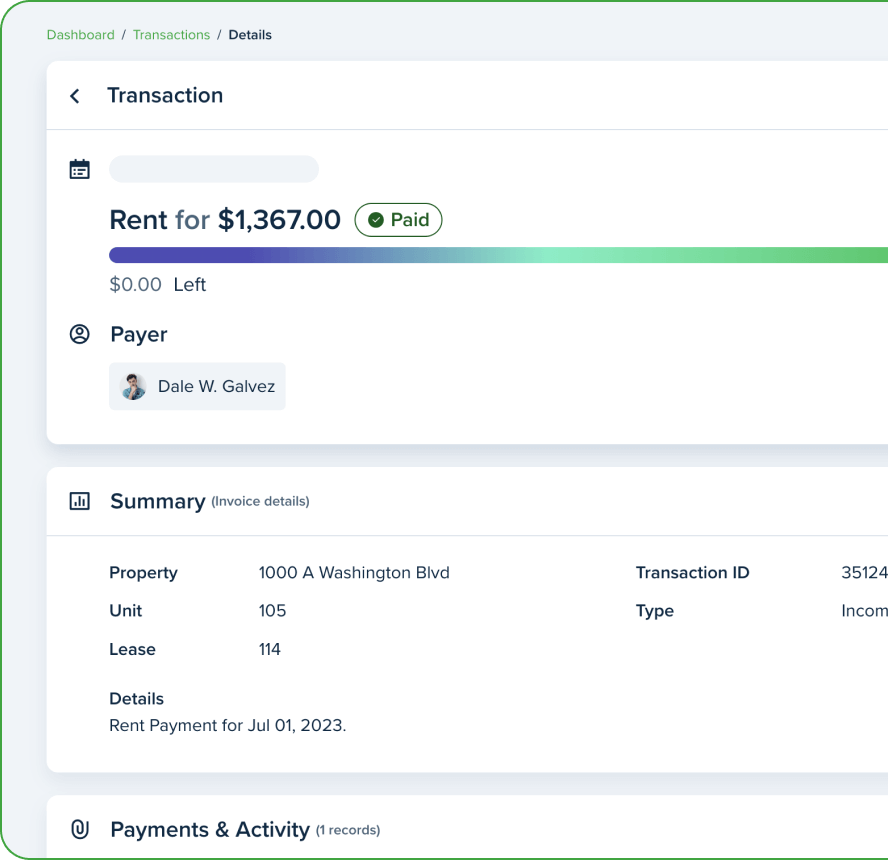Select the back arrow next to Transaction
The width and height of the screenshot is (888, 860).
(74, 95)
